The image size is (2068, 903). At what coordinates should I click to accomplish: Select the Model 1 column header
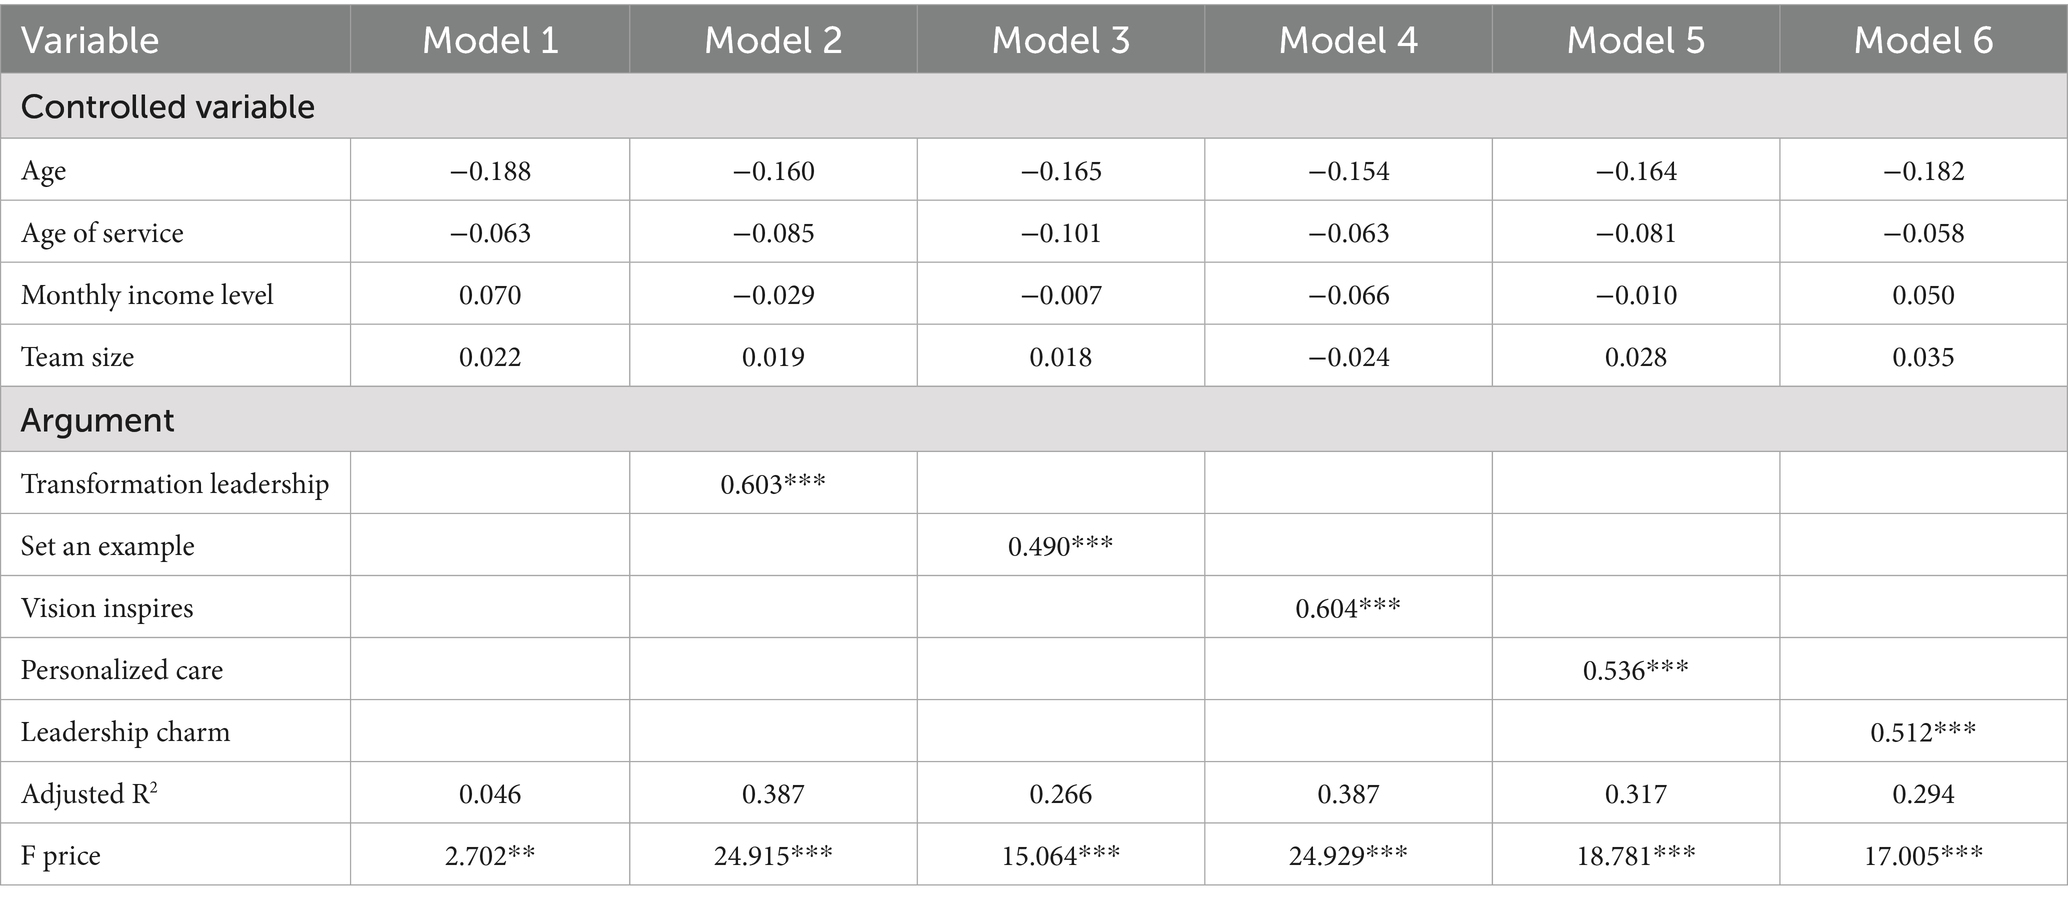(x=490, y=40)
